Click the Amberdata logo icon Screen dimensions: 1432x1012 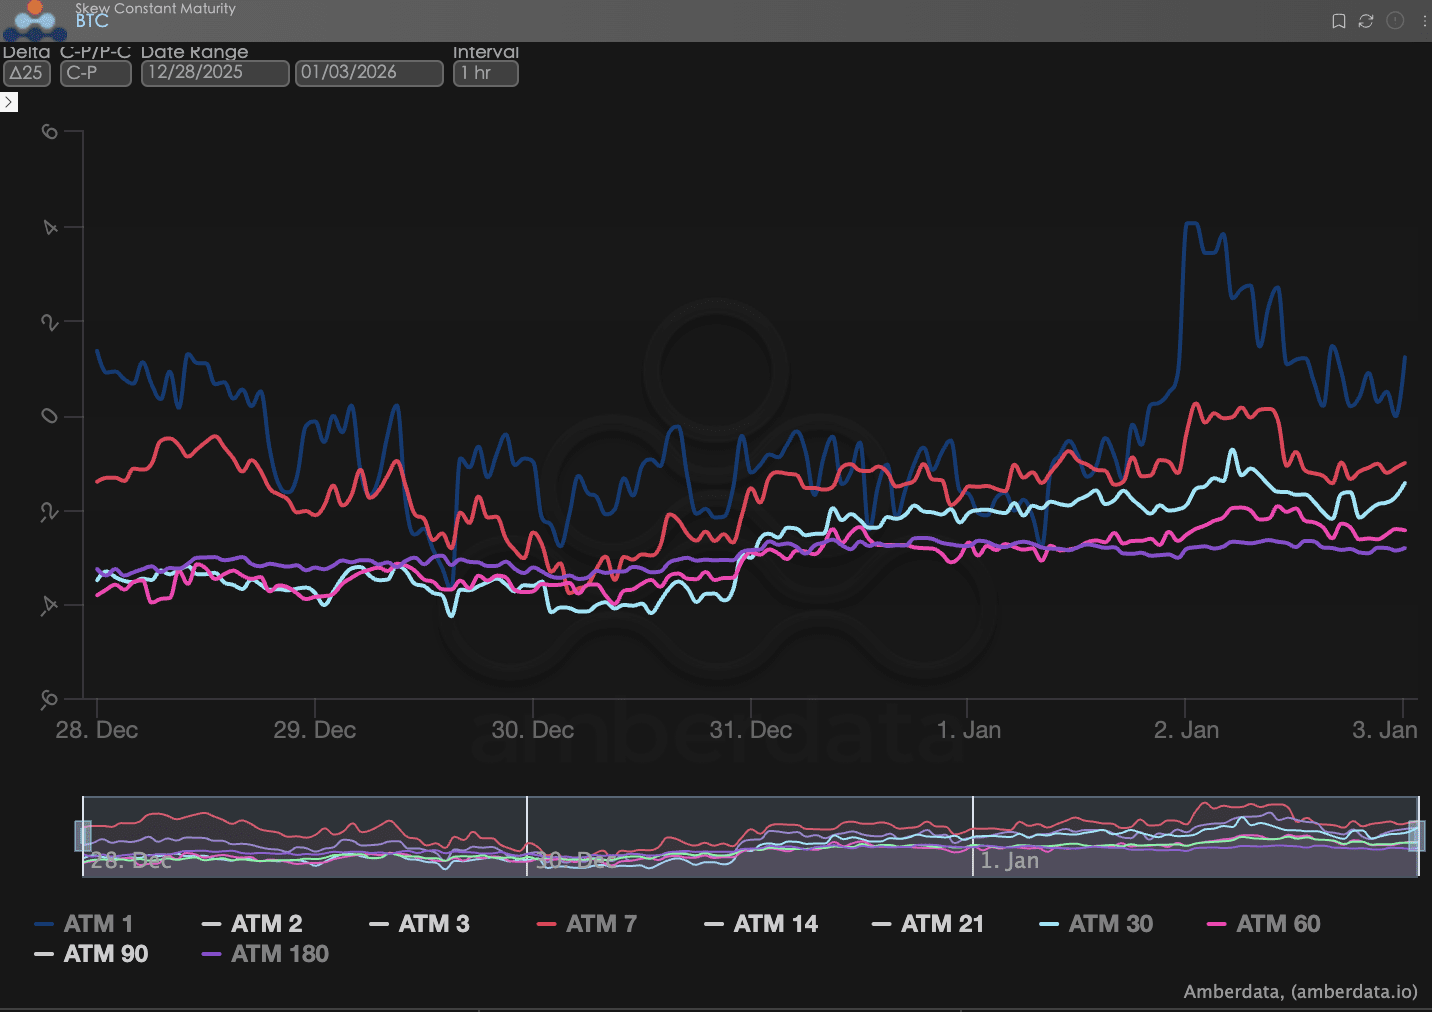35,20
